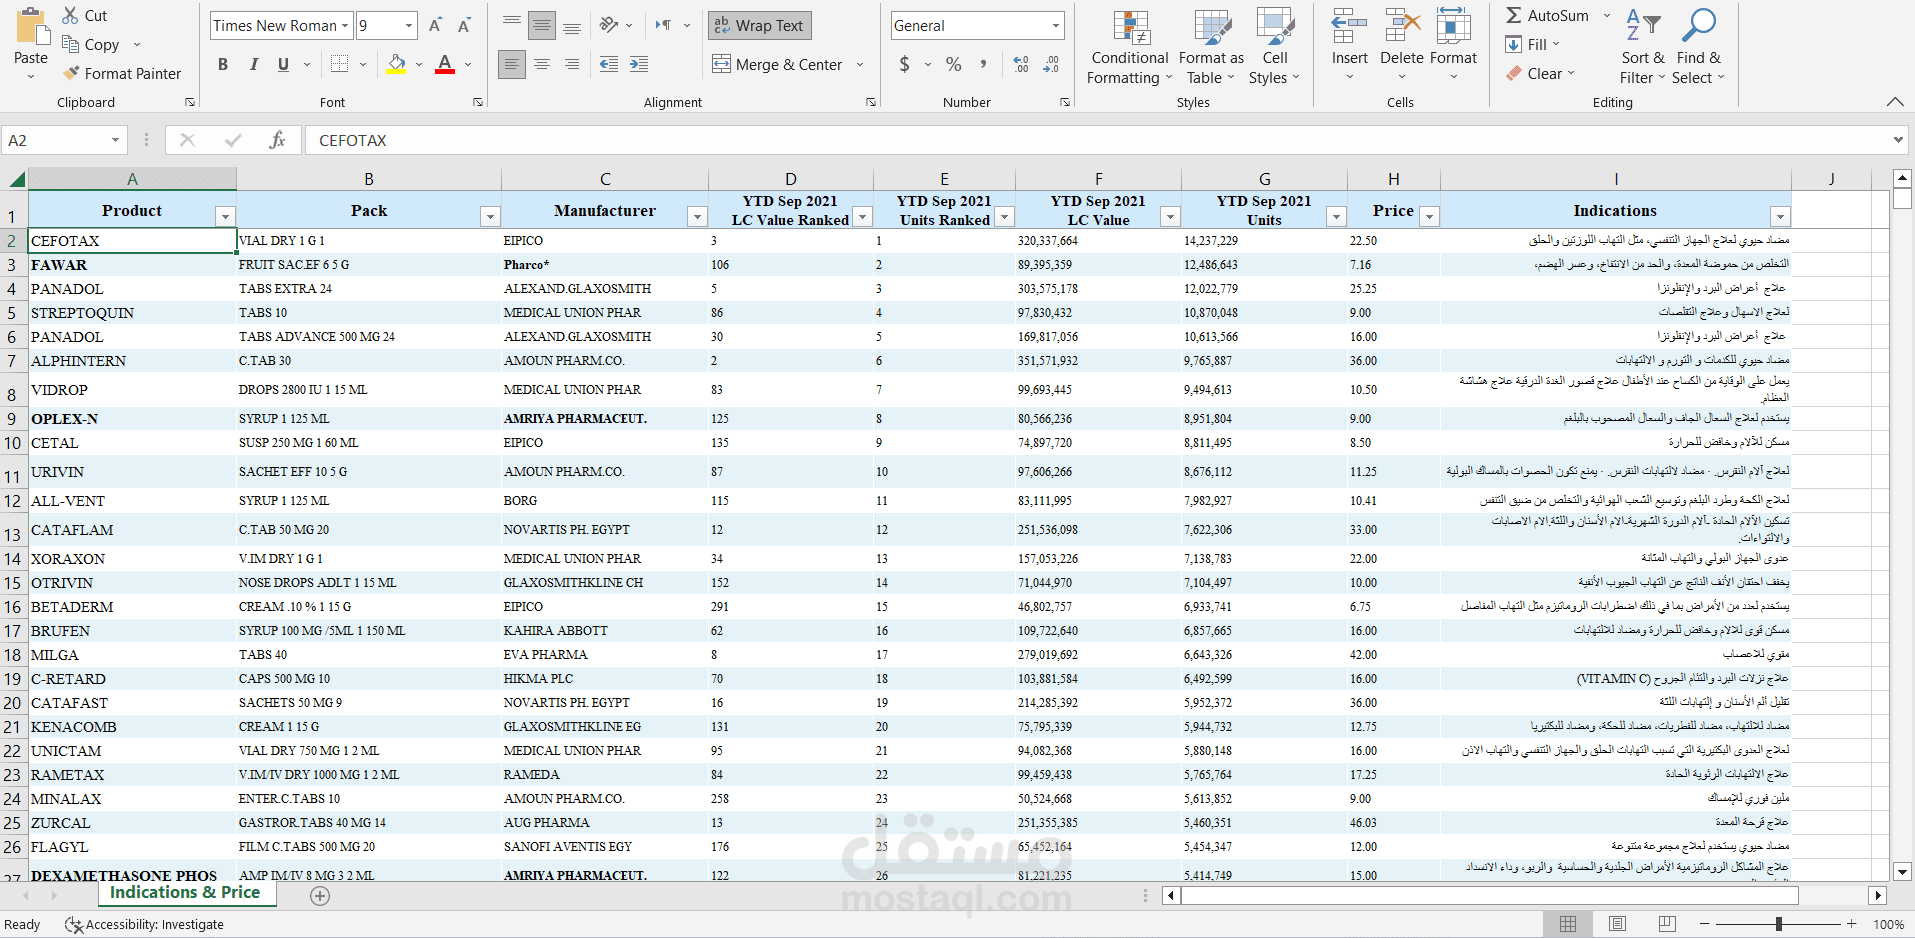The width and height of the screenshot is (1915, 938).
Task: Expand the Name Box dropdown
Action: coord(115,140)
